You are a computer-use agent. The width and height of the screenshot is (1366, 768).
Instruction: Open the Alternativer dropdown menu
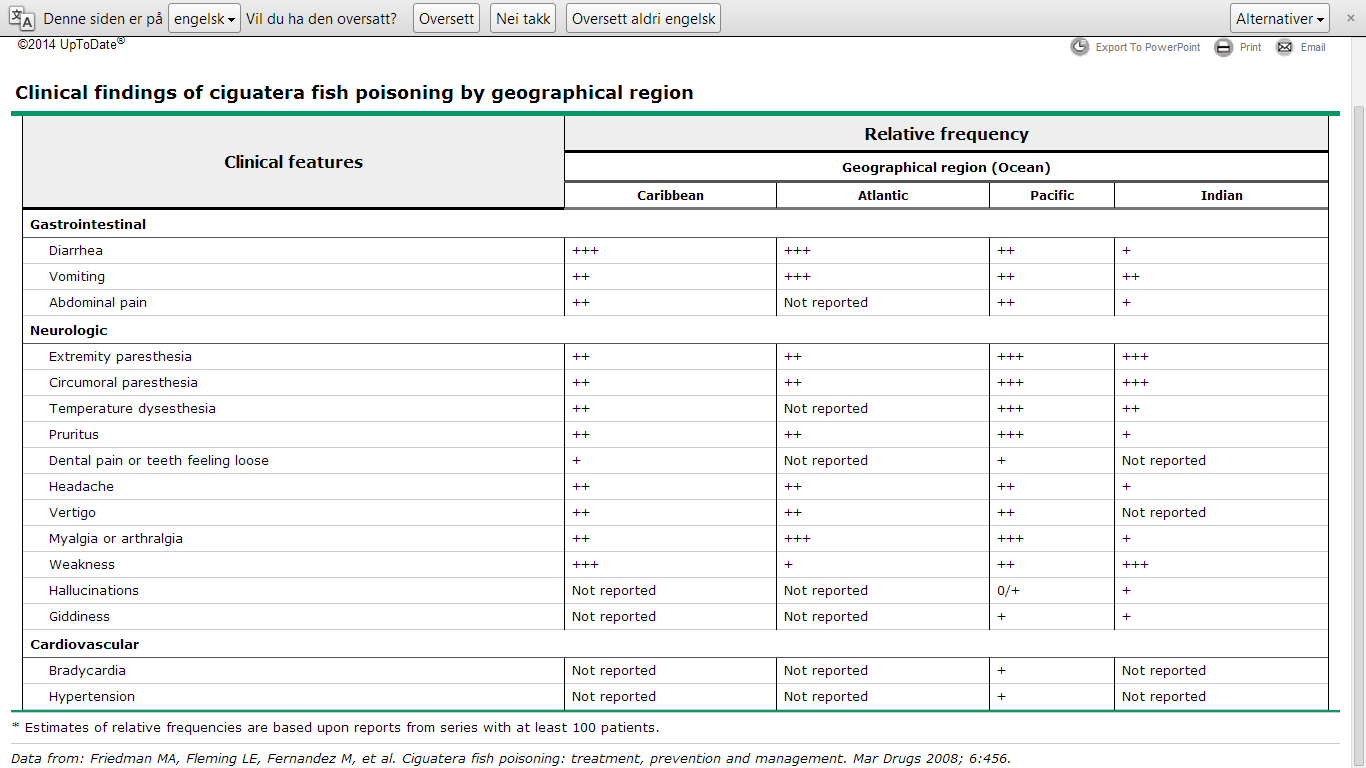[1280, 18]
